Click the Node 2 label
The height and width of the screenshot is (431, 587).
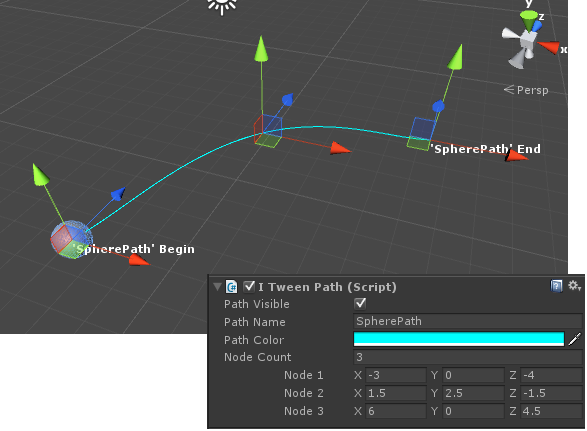pyautogui.click(x=304, y=393)
